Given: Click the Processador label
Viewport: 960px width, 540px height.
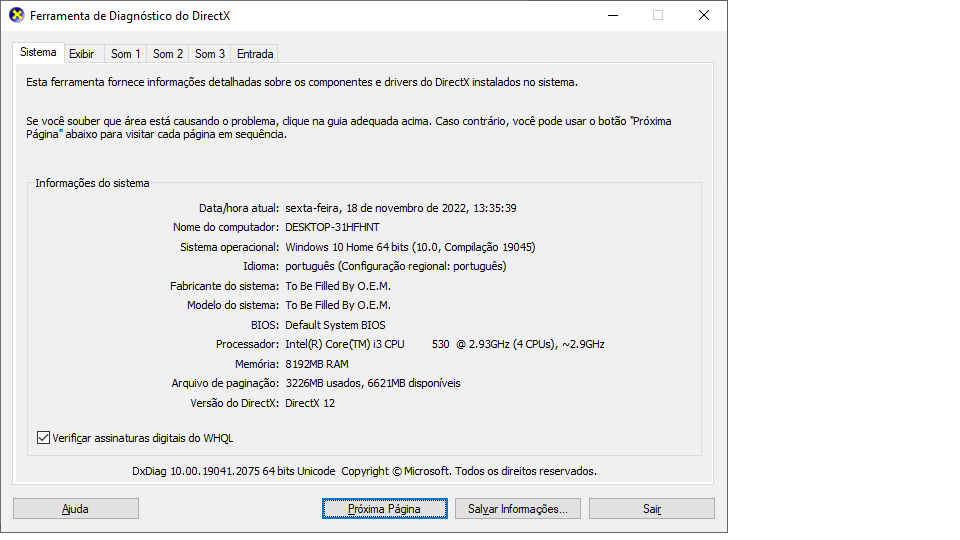Looking at the screenshot, I should pyautogui.click(x=247, y=344).
